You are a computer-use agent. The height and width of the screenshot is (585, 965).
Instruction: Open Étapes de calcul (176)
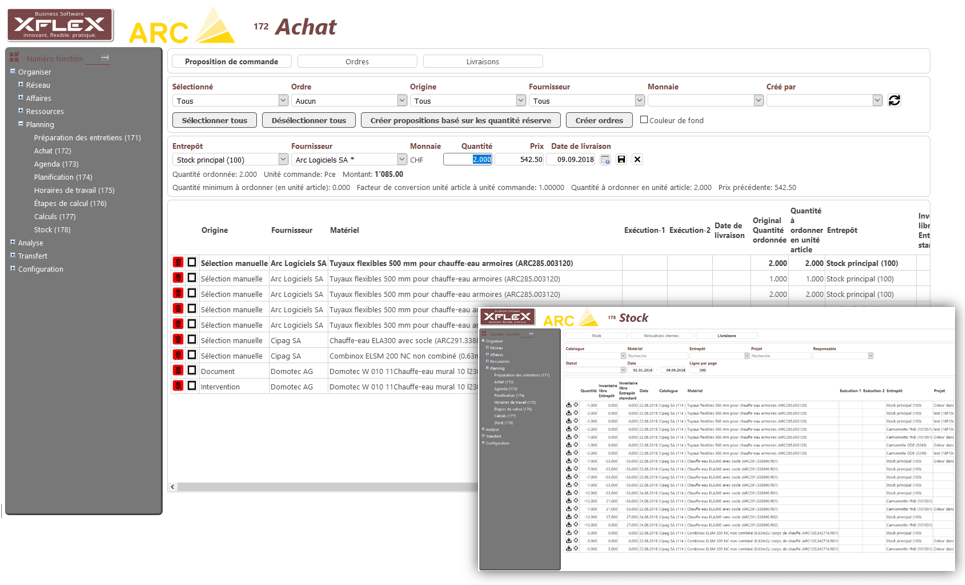coord(70,204)
